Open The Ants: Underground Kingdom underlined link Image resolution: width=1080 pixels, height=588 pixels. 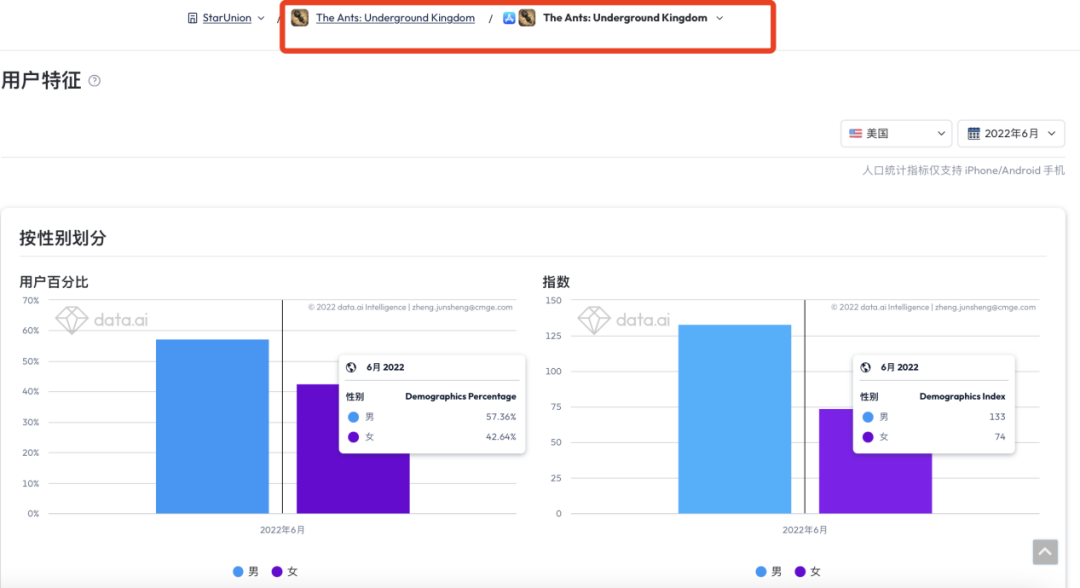click(395, 18)
